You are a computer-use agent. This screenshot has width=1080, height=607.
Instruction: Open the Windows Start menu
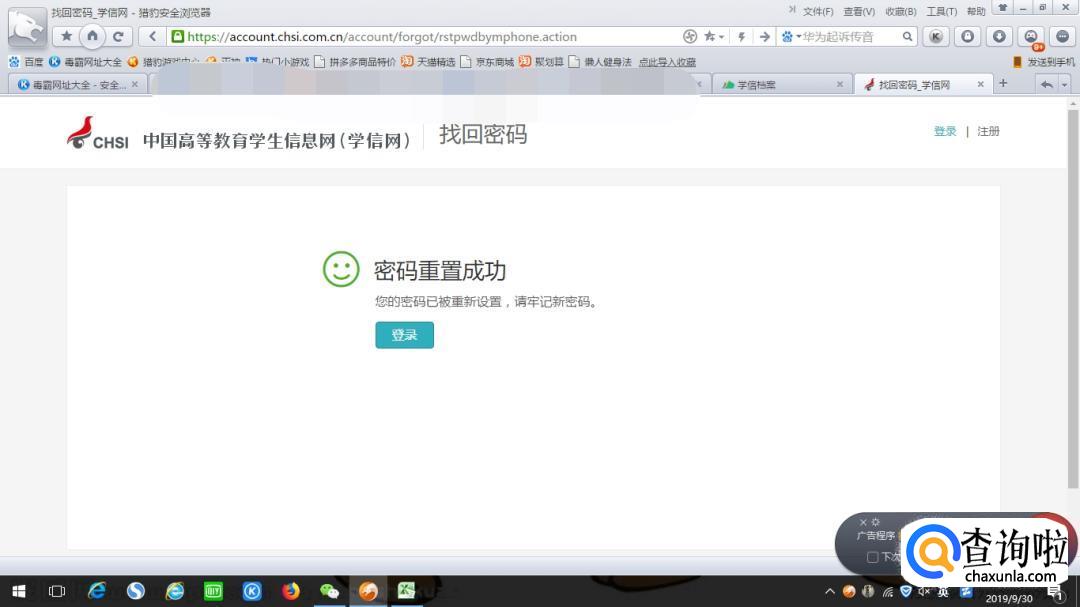click(x=18, y=591)
